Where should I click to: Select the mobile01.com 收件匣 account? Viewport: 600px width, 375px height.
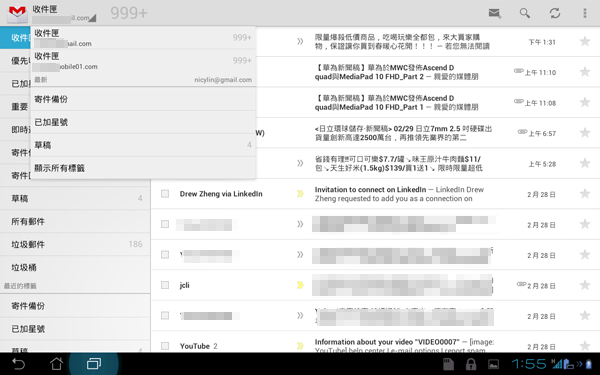coord(143,61)
